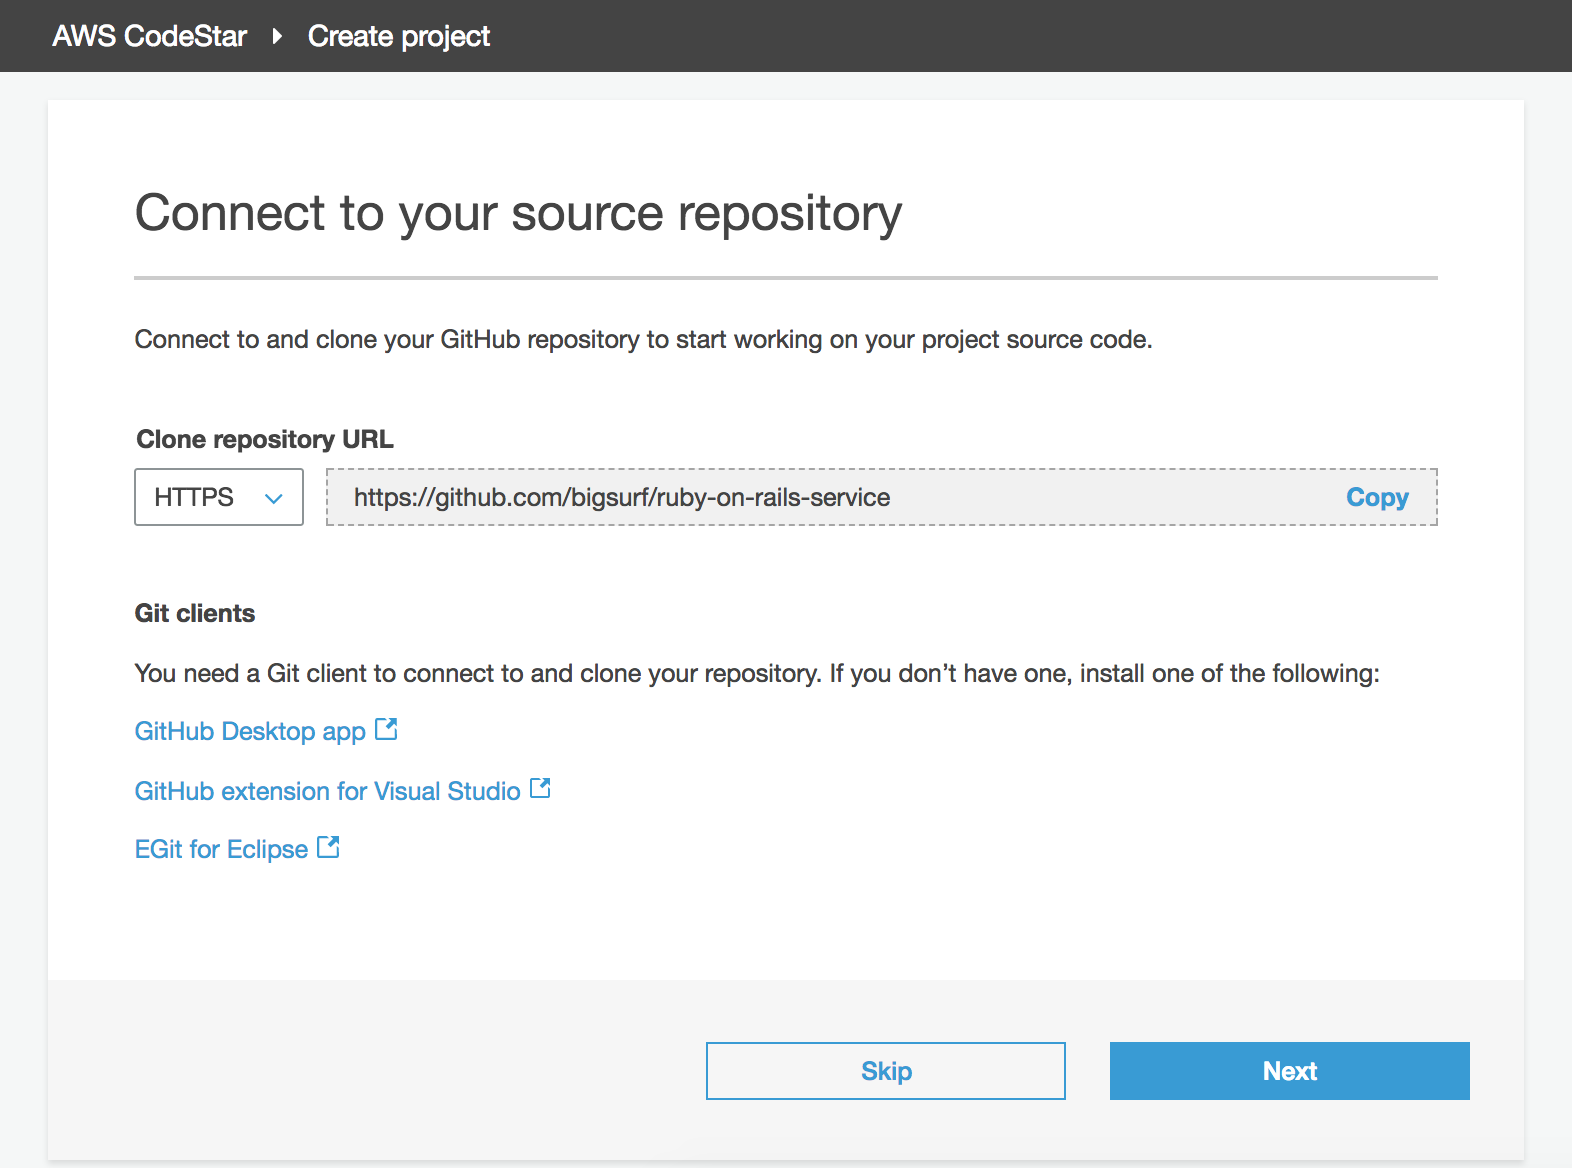Click the AWS CodeStar breadcrumb link
This screenshot has height=1168, width=1572.
click(x=149, y=36)
